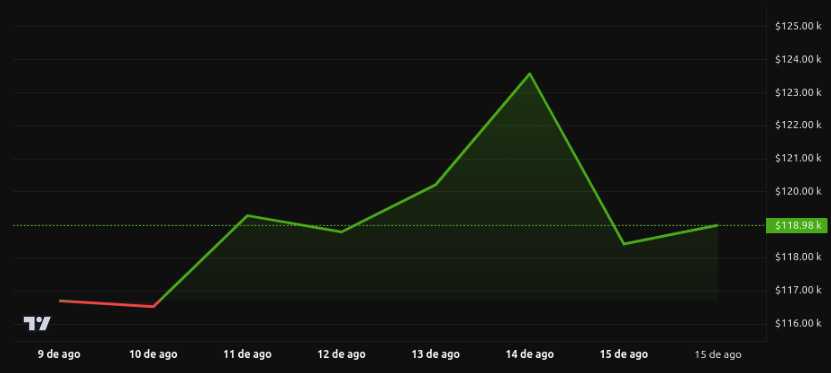
Task: Click the $122.00 k price axis label
Action: 798,125
